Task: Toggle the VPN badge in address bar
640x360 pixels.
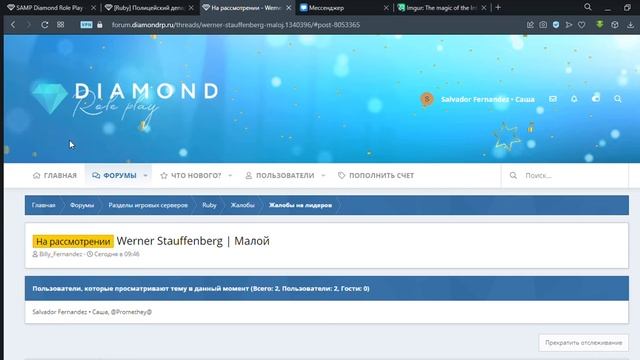Action: (x=86, y=25)
